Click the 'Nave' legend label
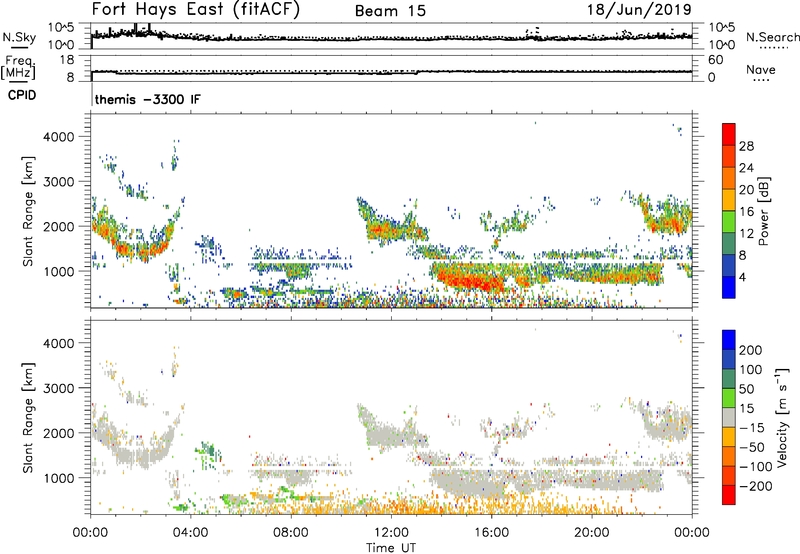The image size is (800, 554). [761, 70]
